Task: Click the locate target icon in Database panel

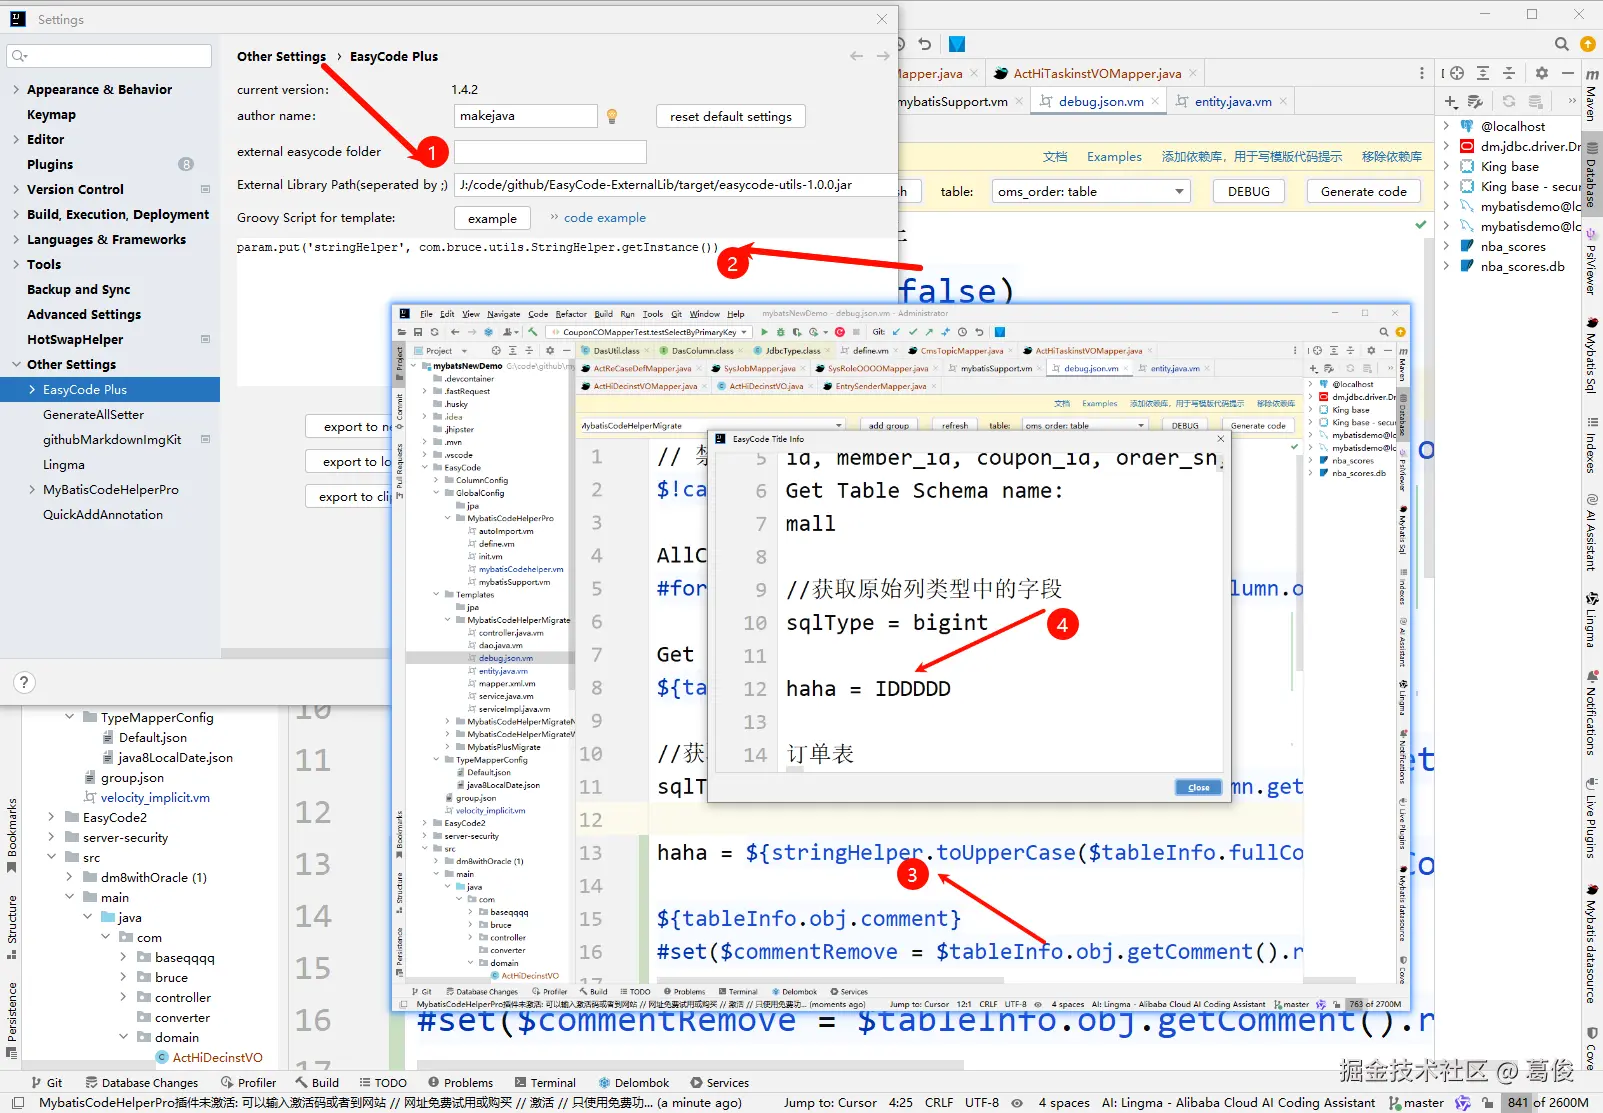Action: [x=1457, y=73]
